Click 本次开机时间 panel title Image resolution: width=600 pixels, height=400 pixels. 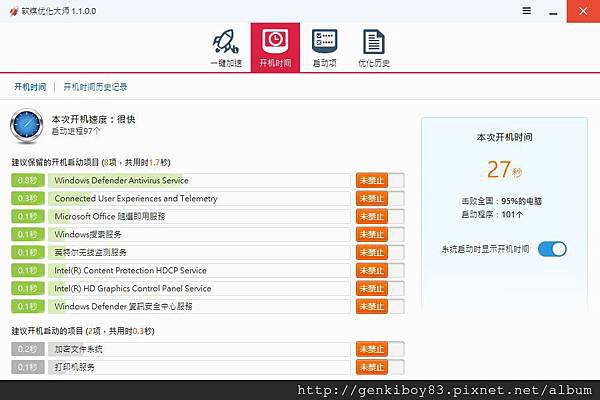pyautogui.click(x=504, y=137)
